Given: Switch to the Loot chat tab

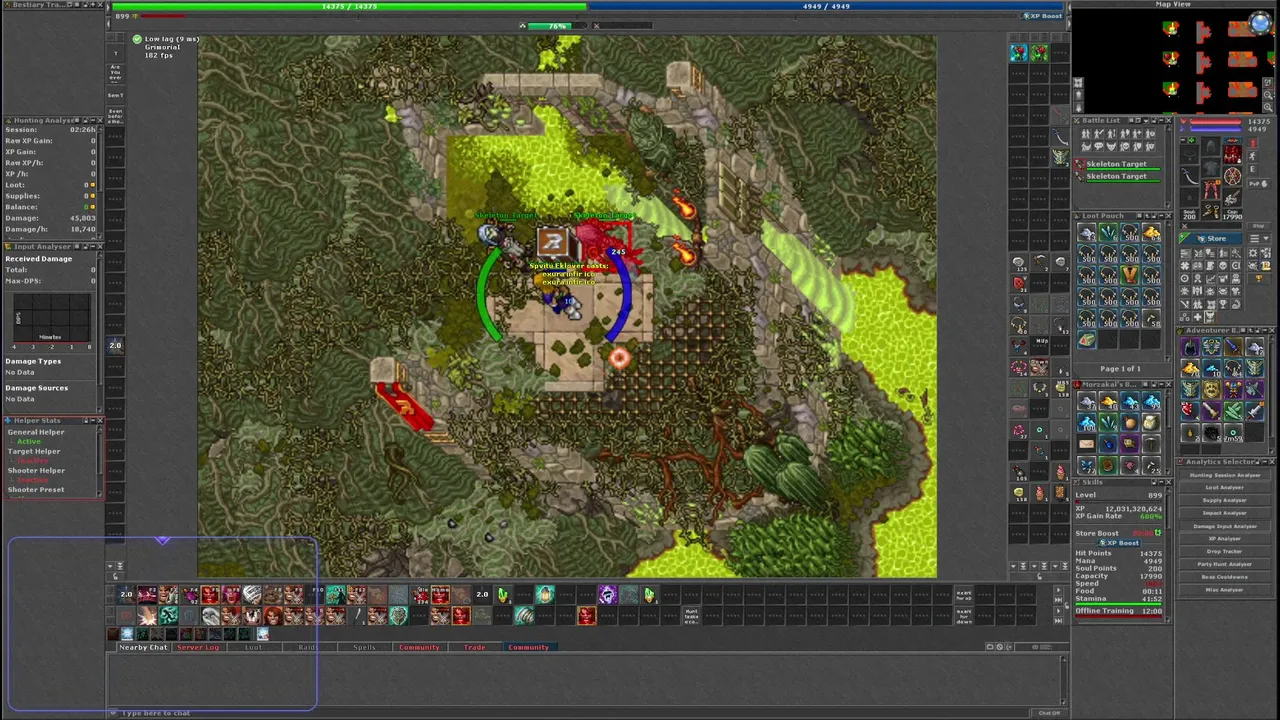Looking at the screenshot, I should [x=253, y=648].
